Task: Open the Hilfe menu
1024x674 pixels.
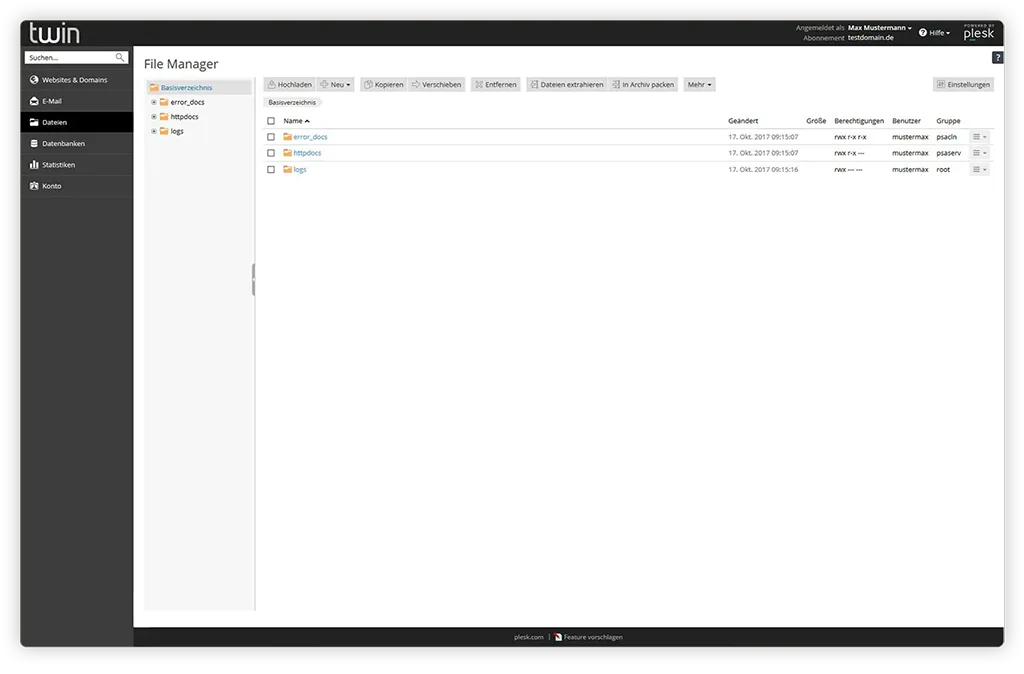Action: (935, 32)
